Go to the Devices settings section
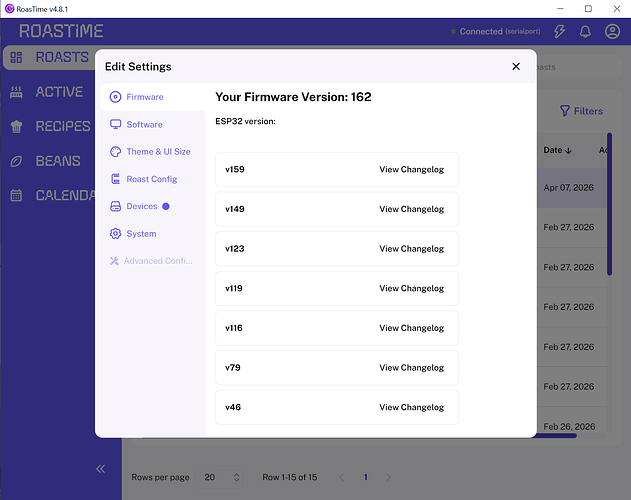631x500 pixels. (141, 206)
